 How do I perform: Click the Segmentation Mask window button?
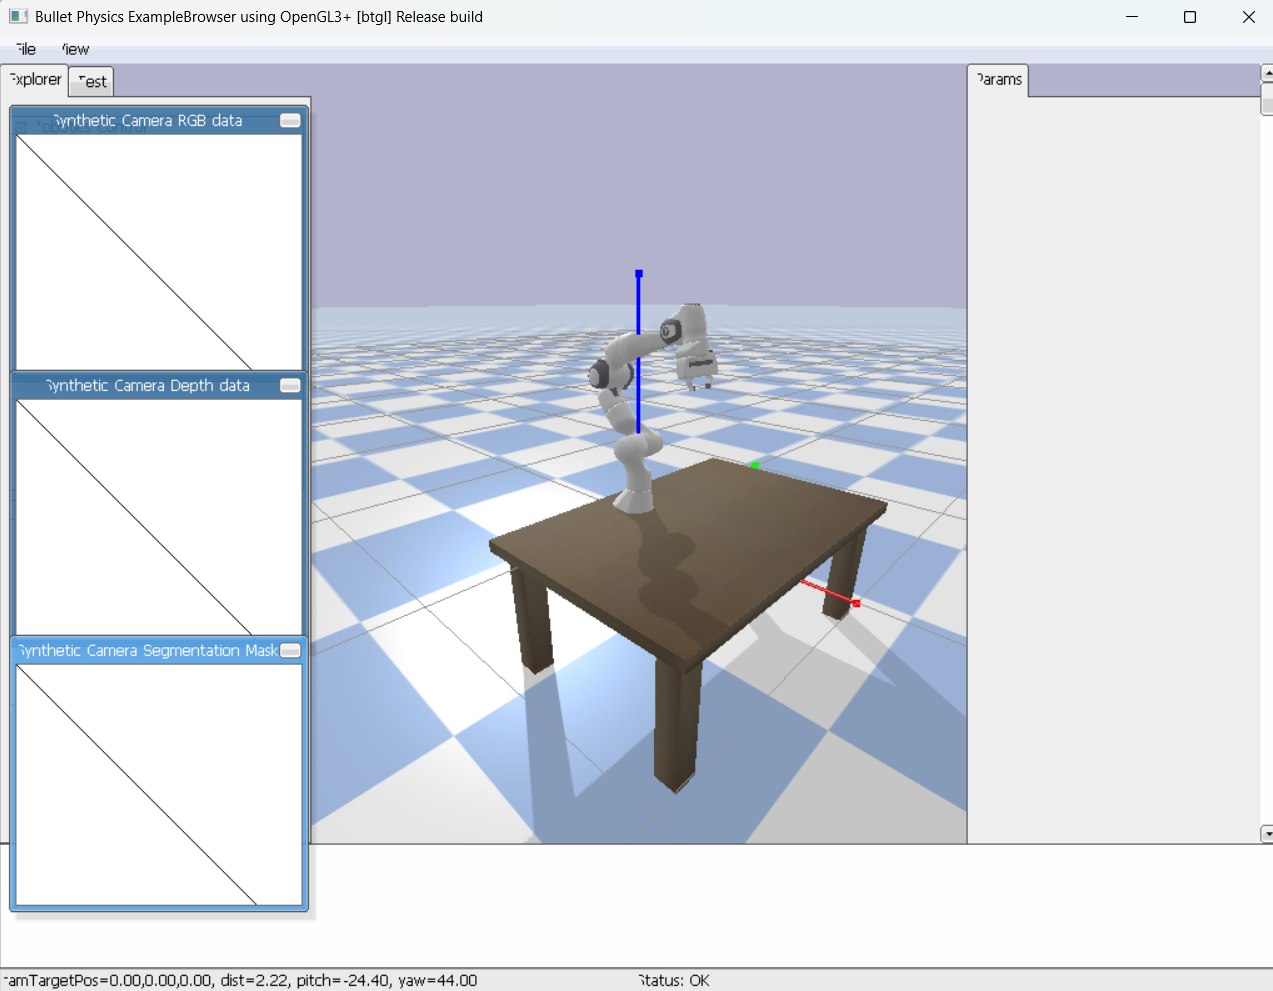coord(290,650)
